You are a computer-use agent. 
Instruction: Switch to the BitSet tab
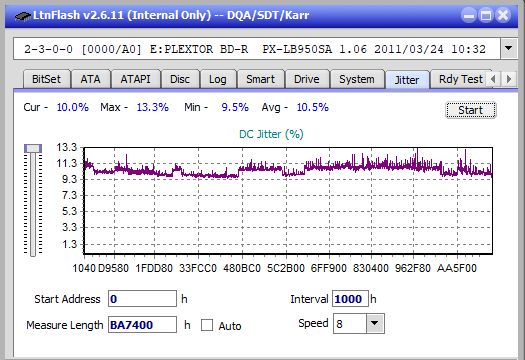(47, 79)
